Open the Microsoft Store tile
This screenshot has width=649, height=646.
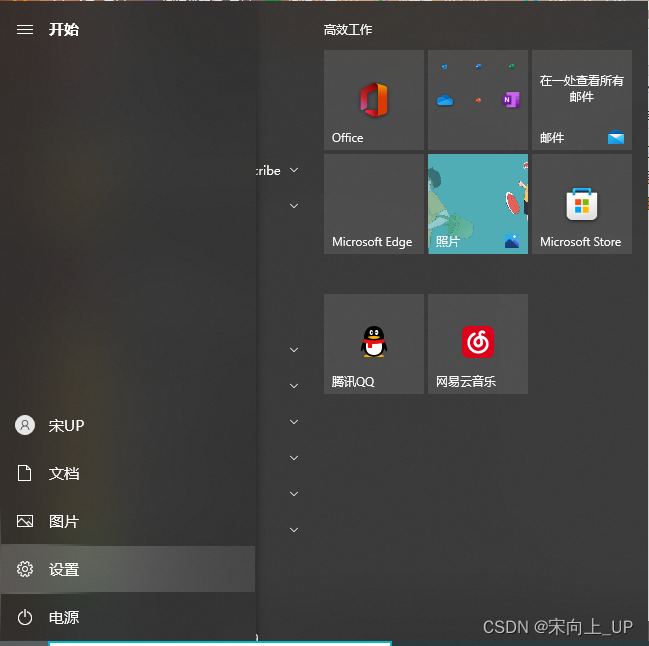pyautogui.click(x=582, y=204)
